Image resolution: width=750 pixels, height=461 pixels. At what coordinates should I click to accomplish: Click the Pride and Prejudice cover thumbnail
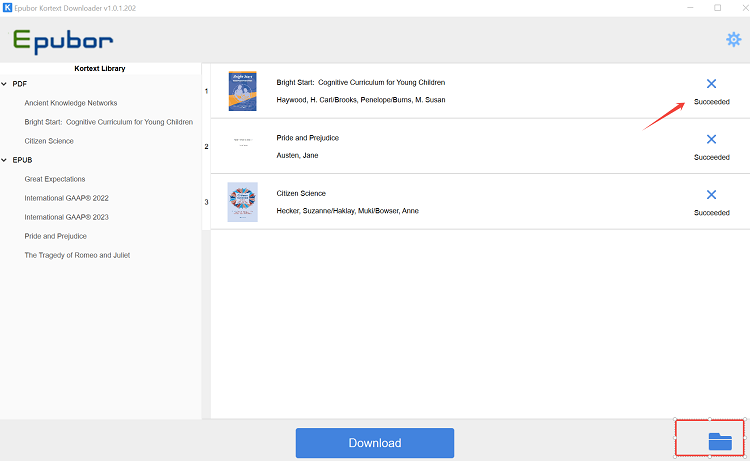243,142
